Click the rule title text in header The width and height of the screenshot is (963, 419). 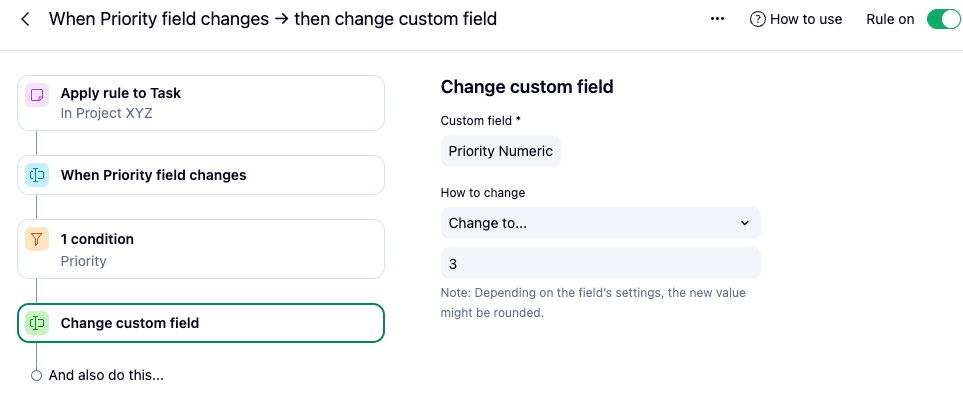coord(272,19)
